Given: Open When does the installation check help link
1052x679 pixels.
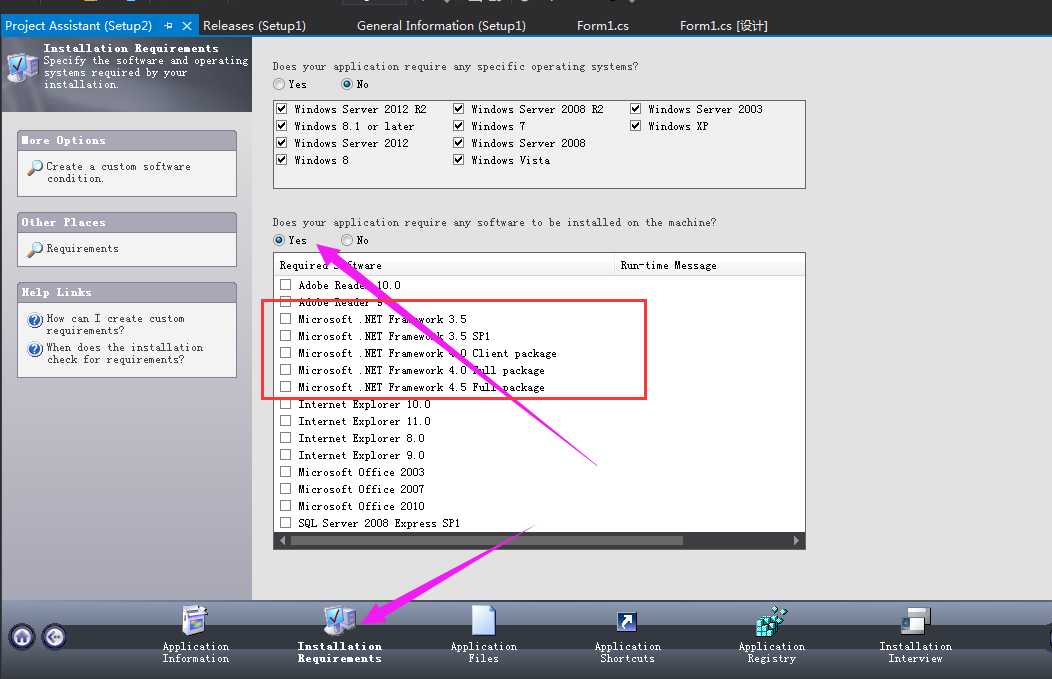Looking at the screenshot, I should (125, 354).
